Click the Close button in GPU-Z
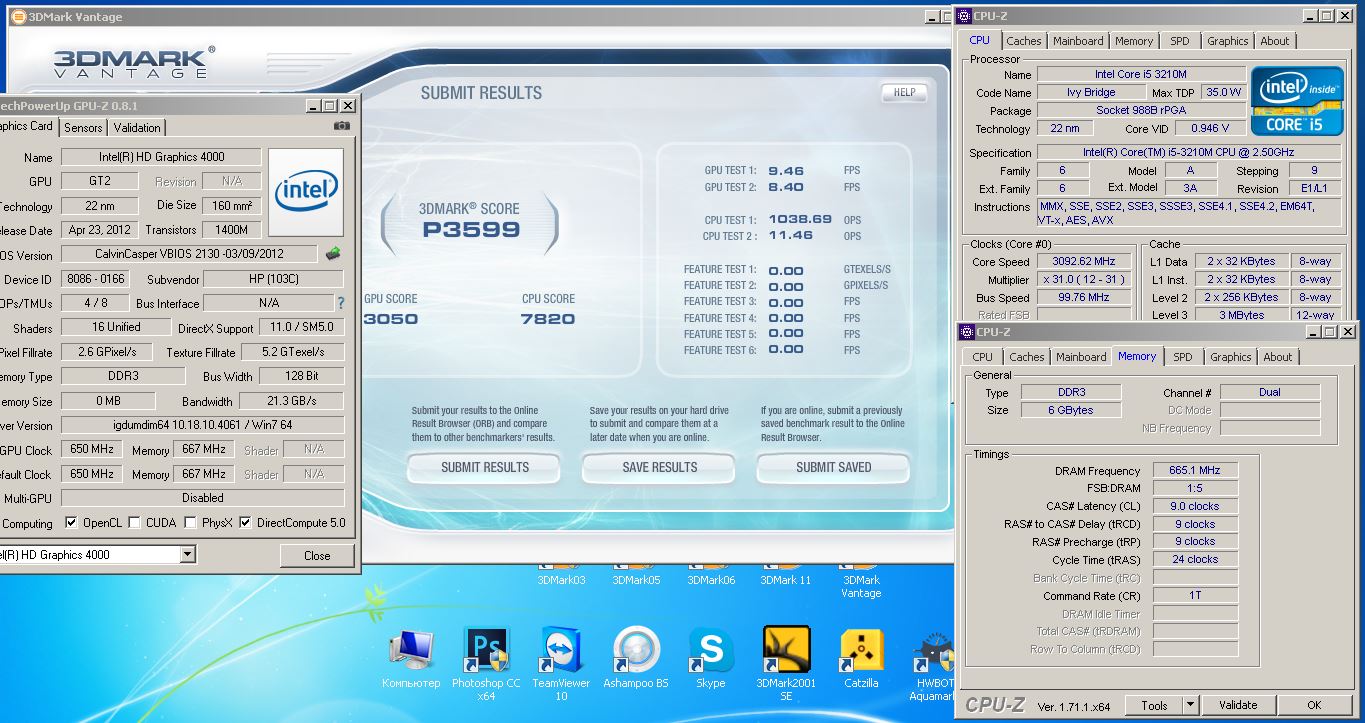 (x=317, y=555)
